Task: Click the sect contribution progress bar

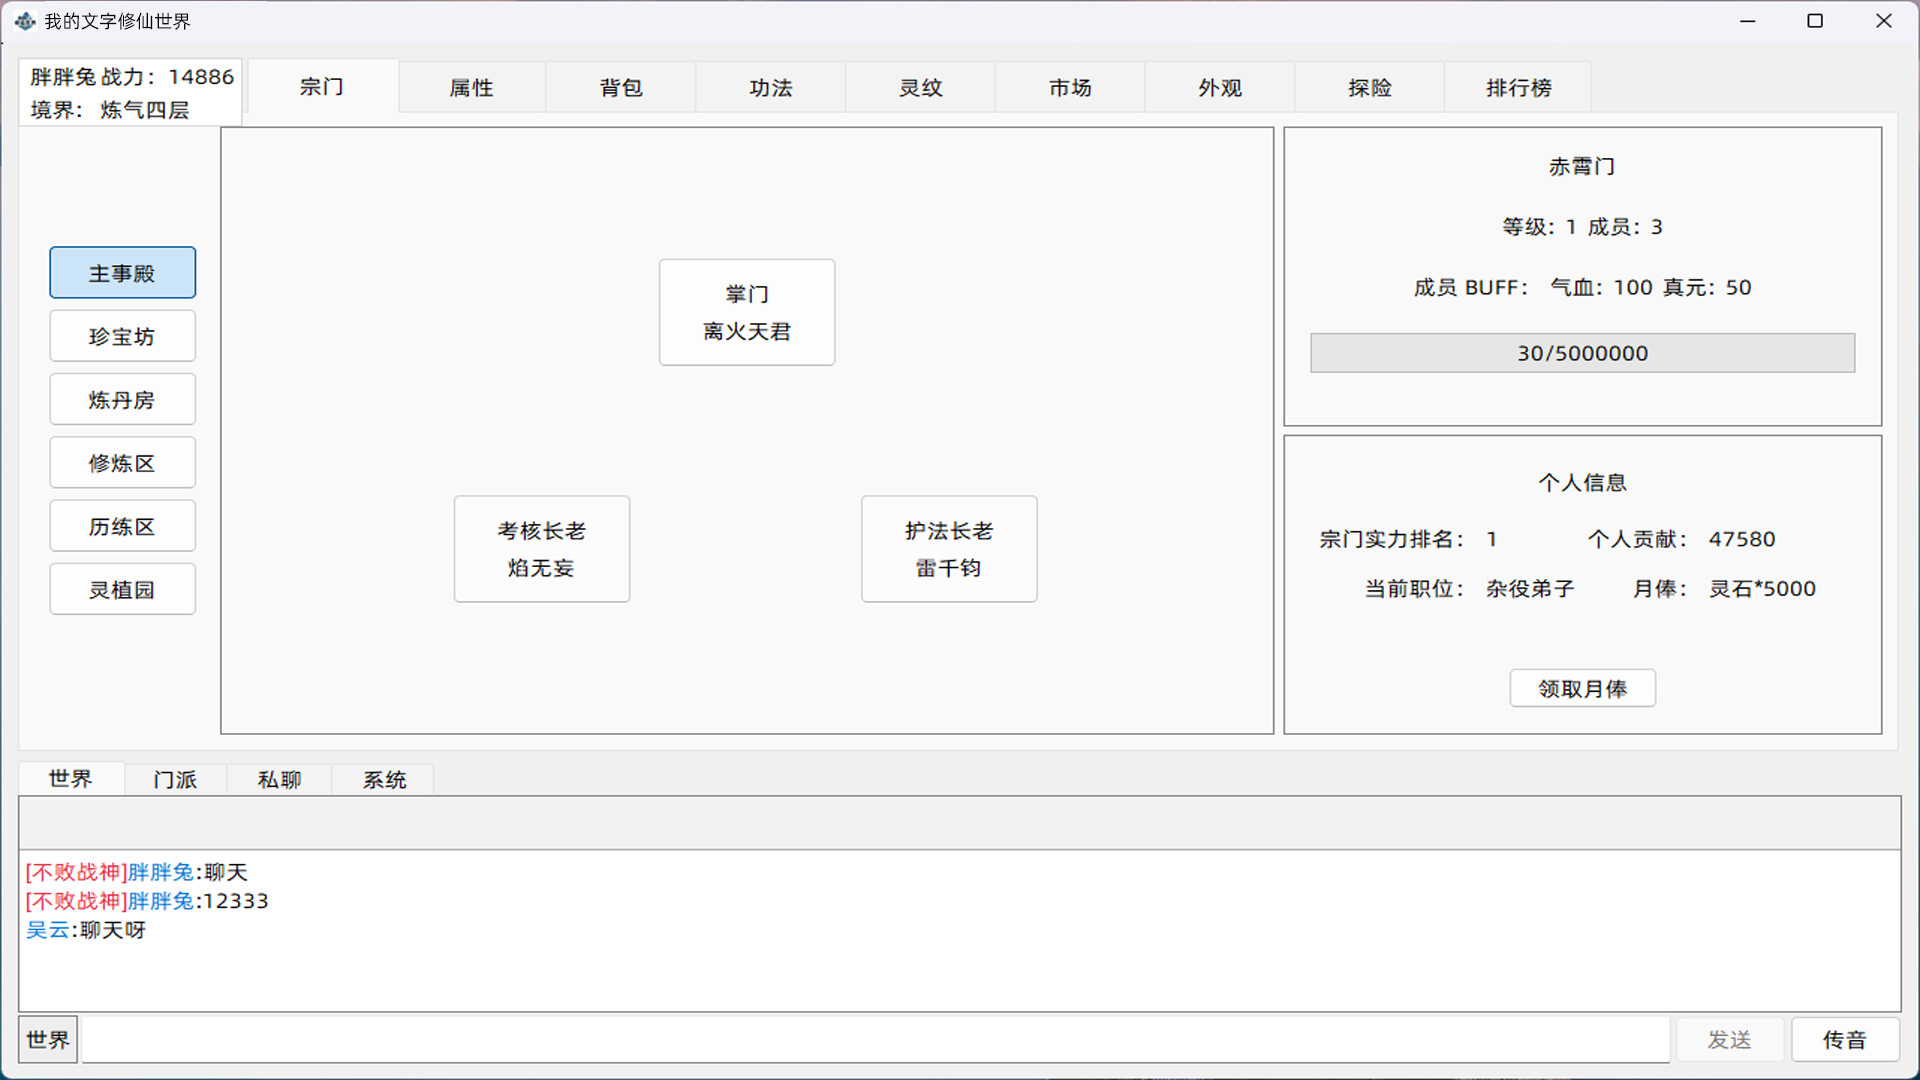Action: pyautogui.click(x=1582, y=352)
